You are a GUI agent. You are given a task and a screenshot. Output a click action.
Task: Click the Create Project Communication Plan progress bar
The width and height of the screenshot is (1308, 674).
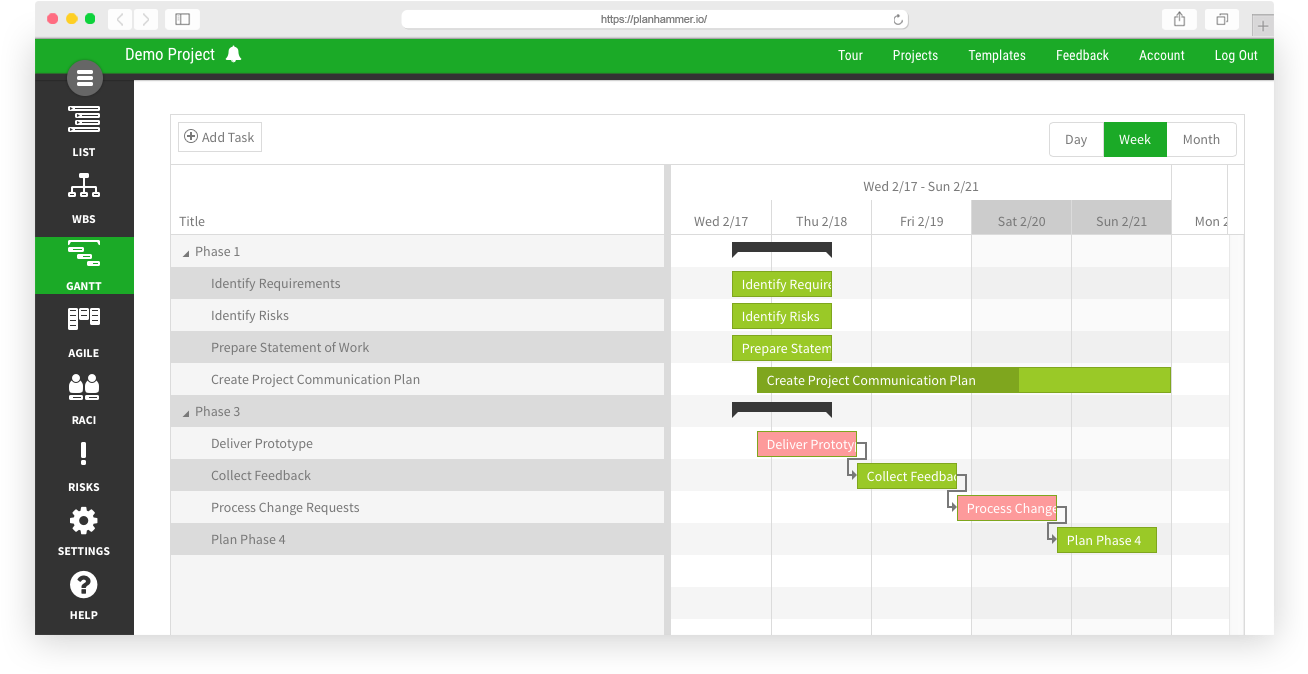click(964, 380)
